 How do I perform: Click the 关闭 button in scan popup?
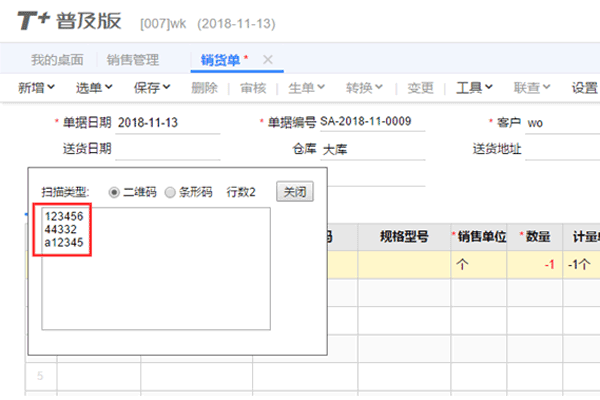(x=293, y=191)
